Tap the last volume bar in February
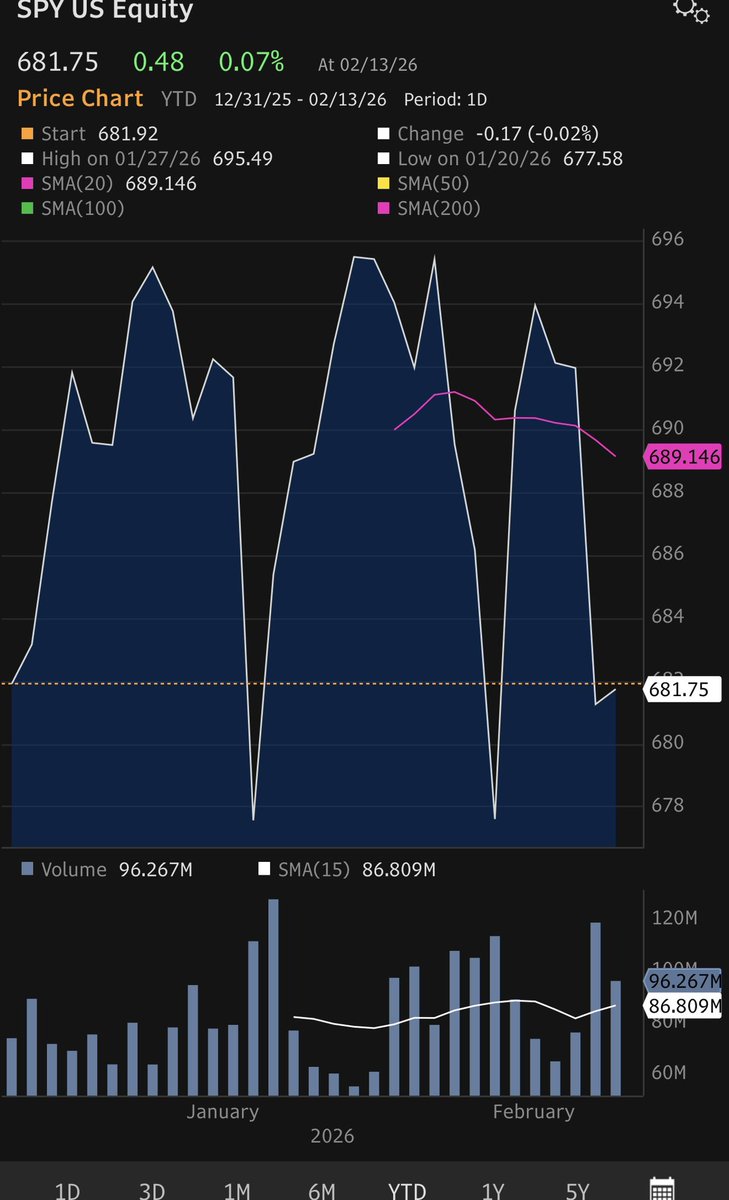Screen dimensions: 729x1200 coord(616,1039)
